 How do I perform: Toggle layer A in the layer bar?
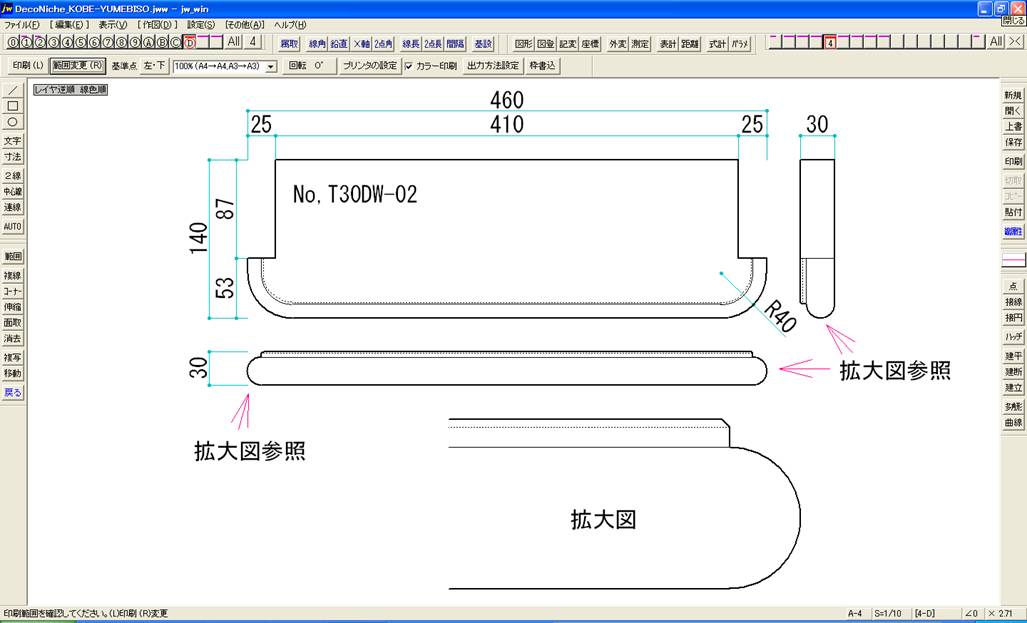149,43
